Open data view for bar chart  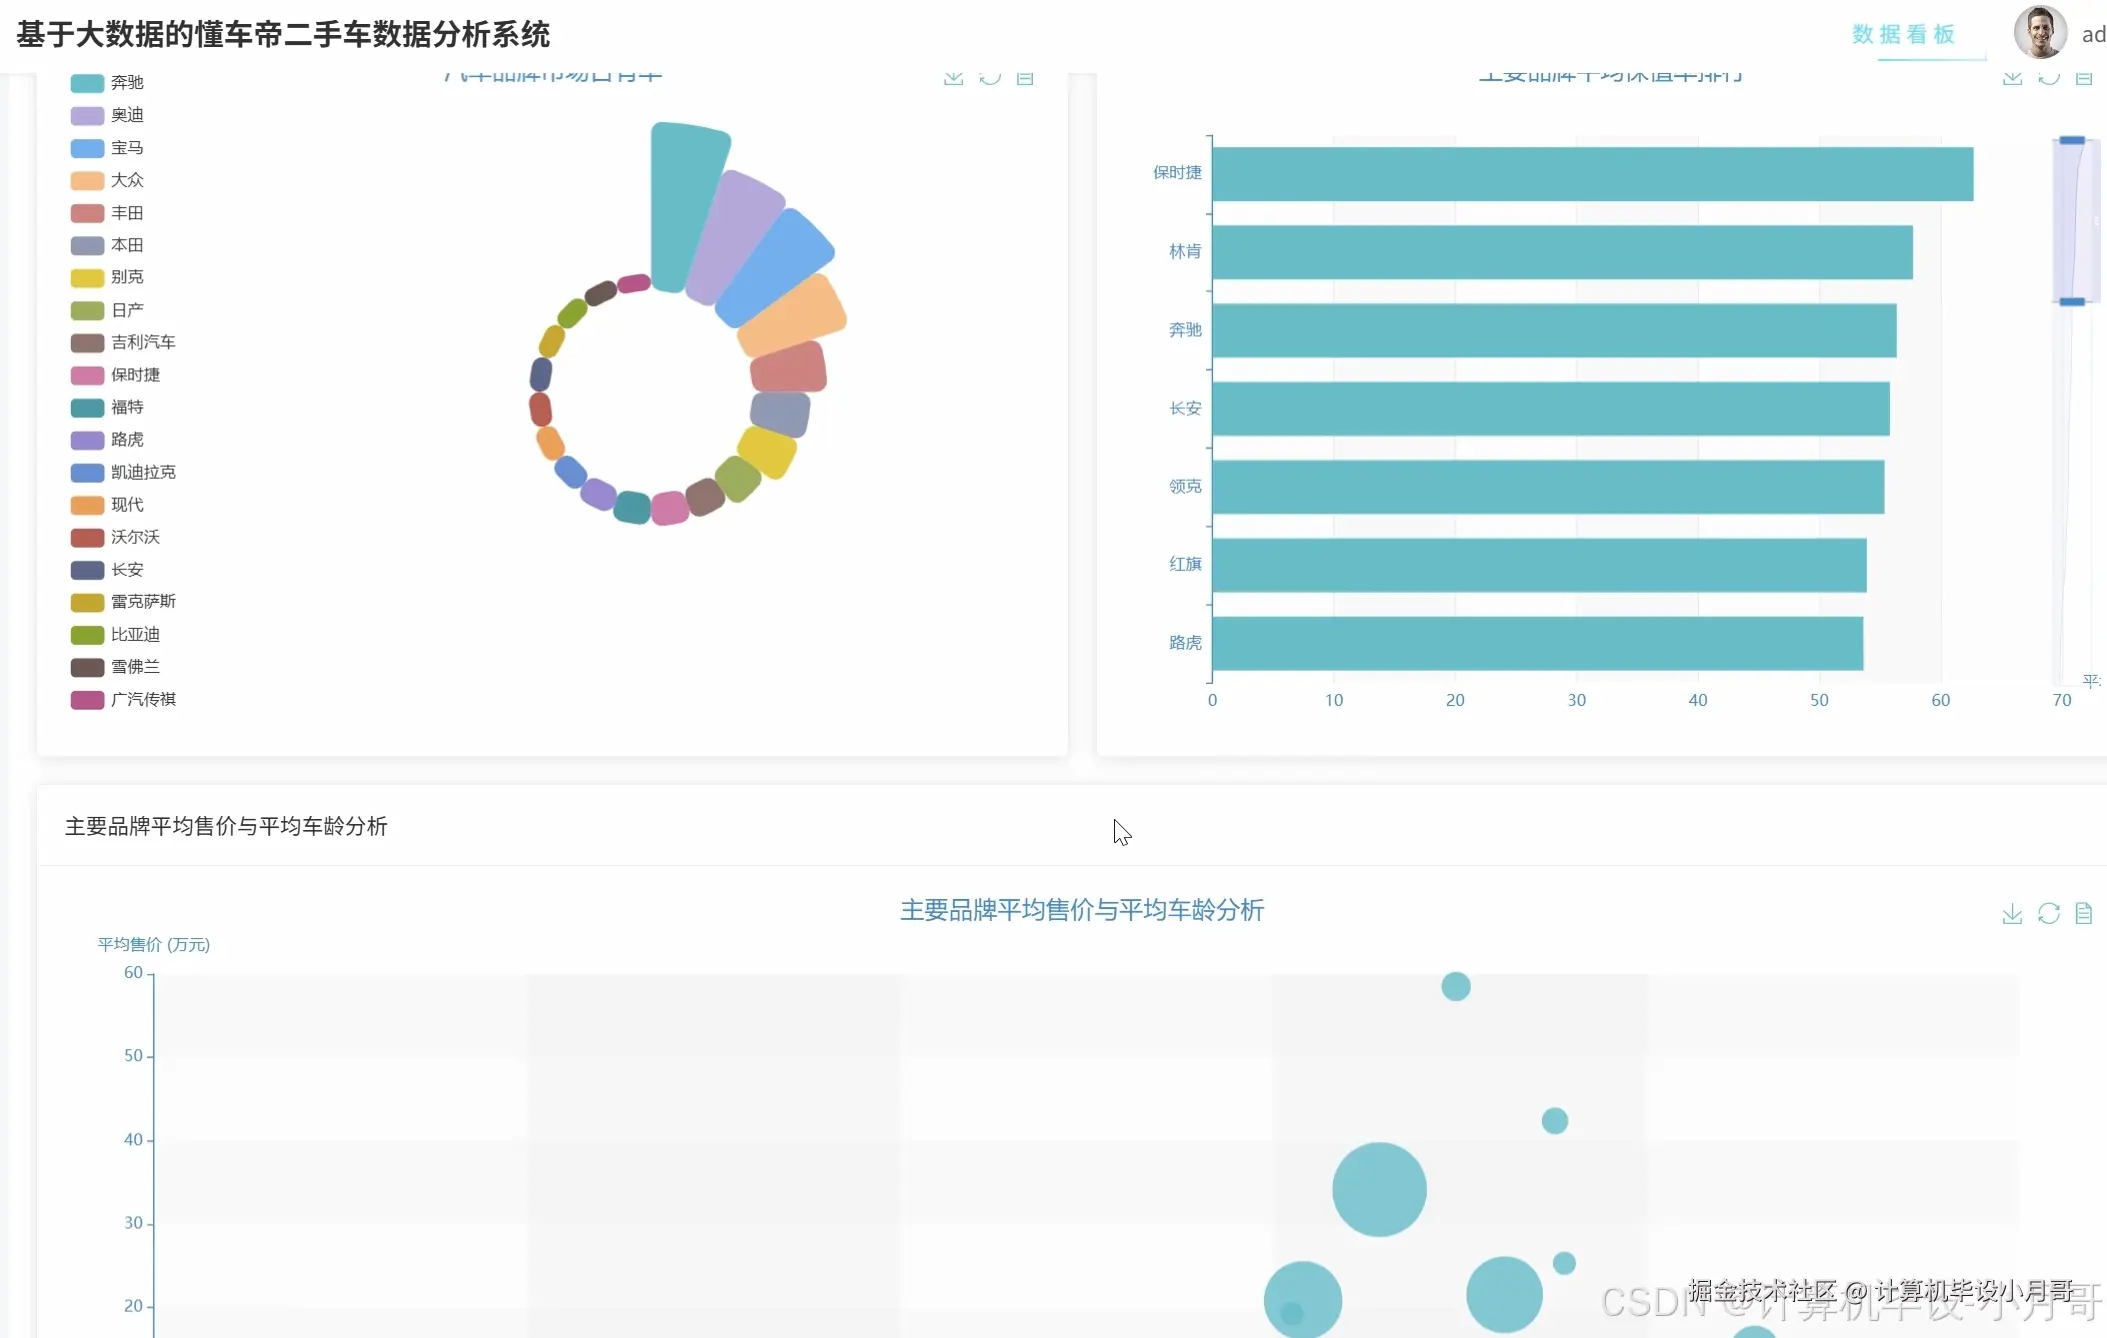(x=2084, y=78)
